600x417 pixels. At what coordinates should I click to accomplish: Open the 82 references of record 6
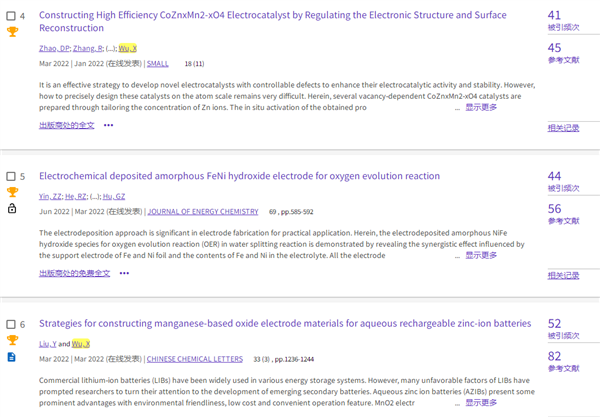click(554, 355)
